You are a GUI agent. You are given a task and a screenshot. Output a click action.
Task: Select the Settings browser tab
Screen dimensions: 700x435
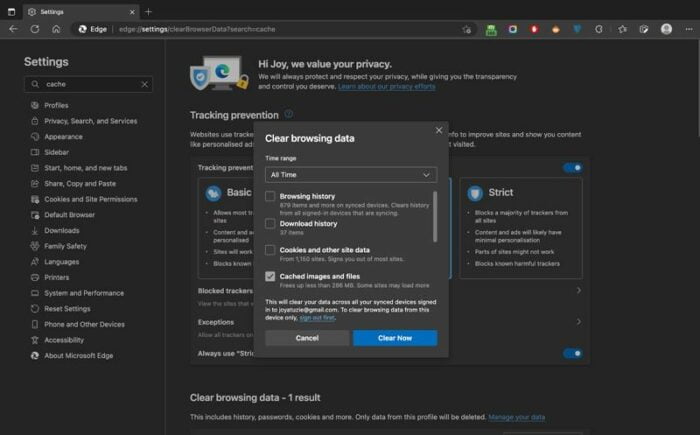coord(81,12)
